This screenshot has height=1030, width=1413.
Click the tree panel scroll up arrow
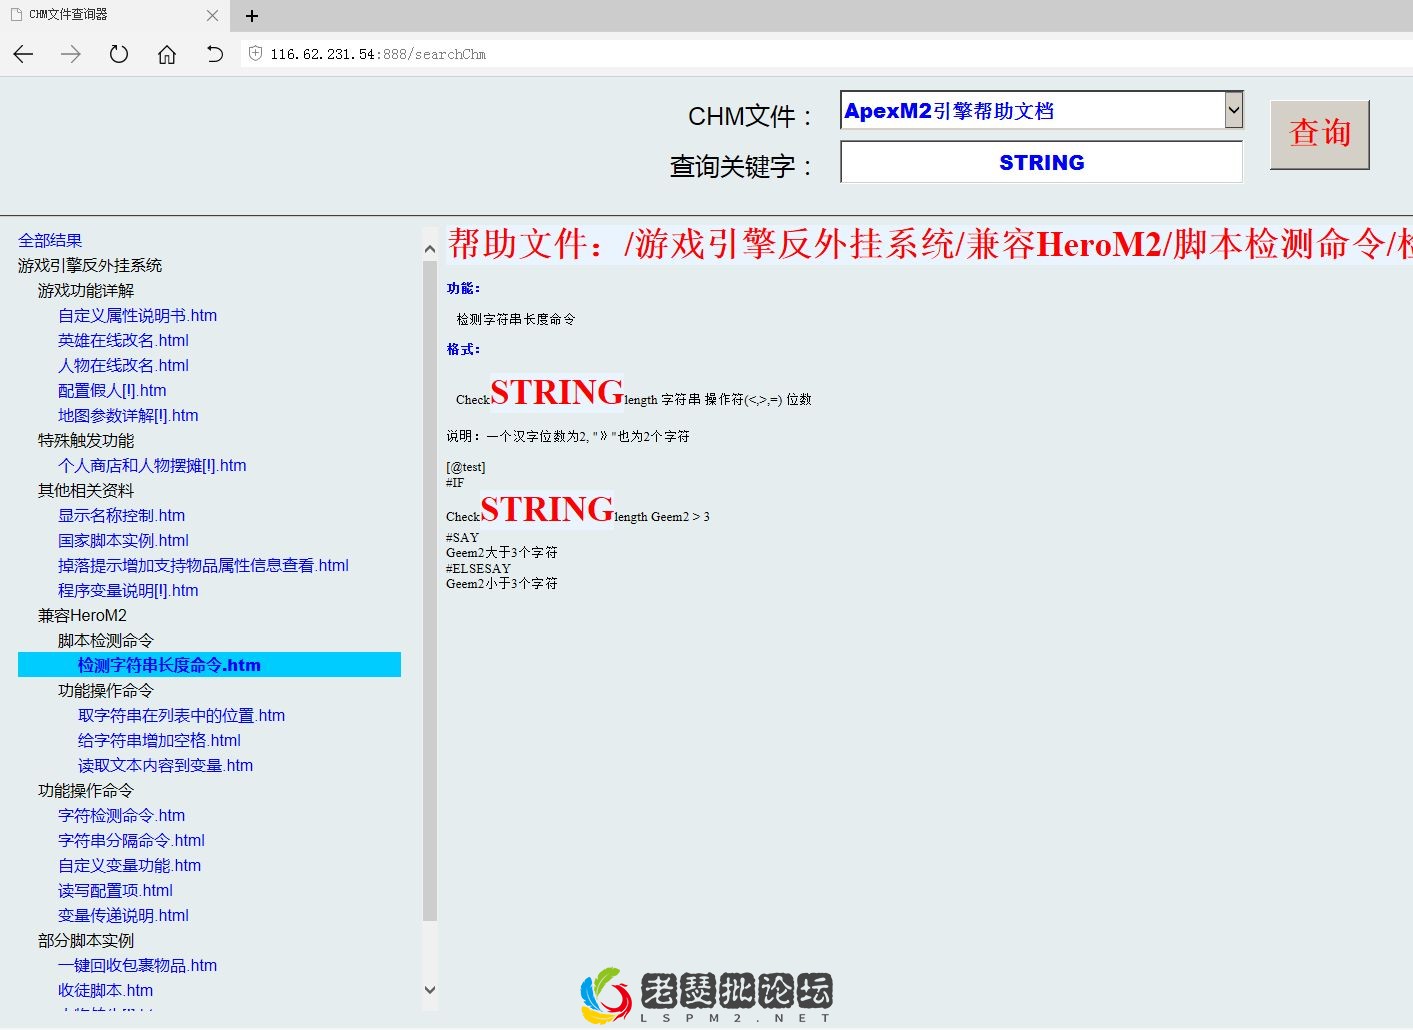[x=430, y=249]
